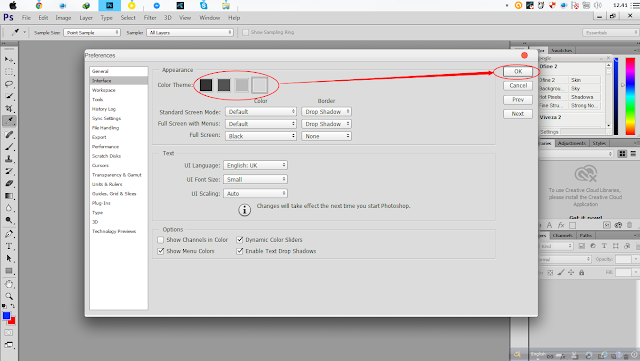
Task: Select the Rectangle shape tool
Action: 9,271
